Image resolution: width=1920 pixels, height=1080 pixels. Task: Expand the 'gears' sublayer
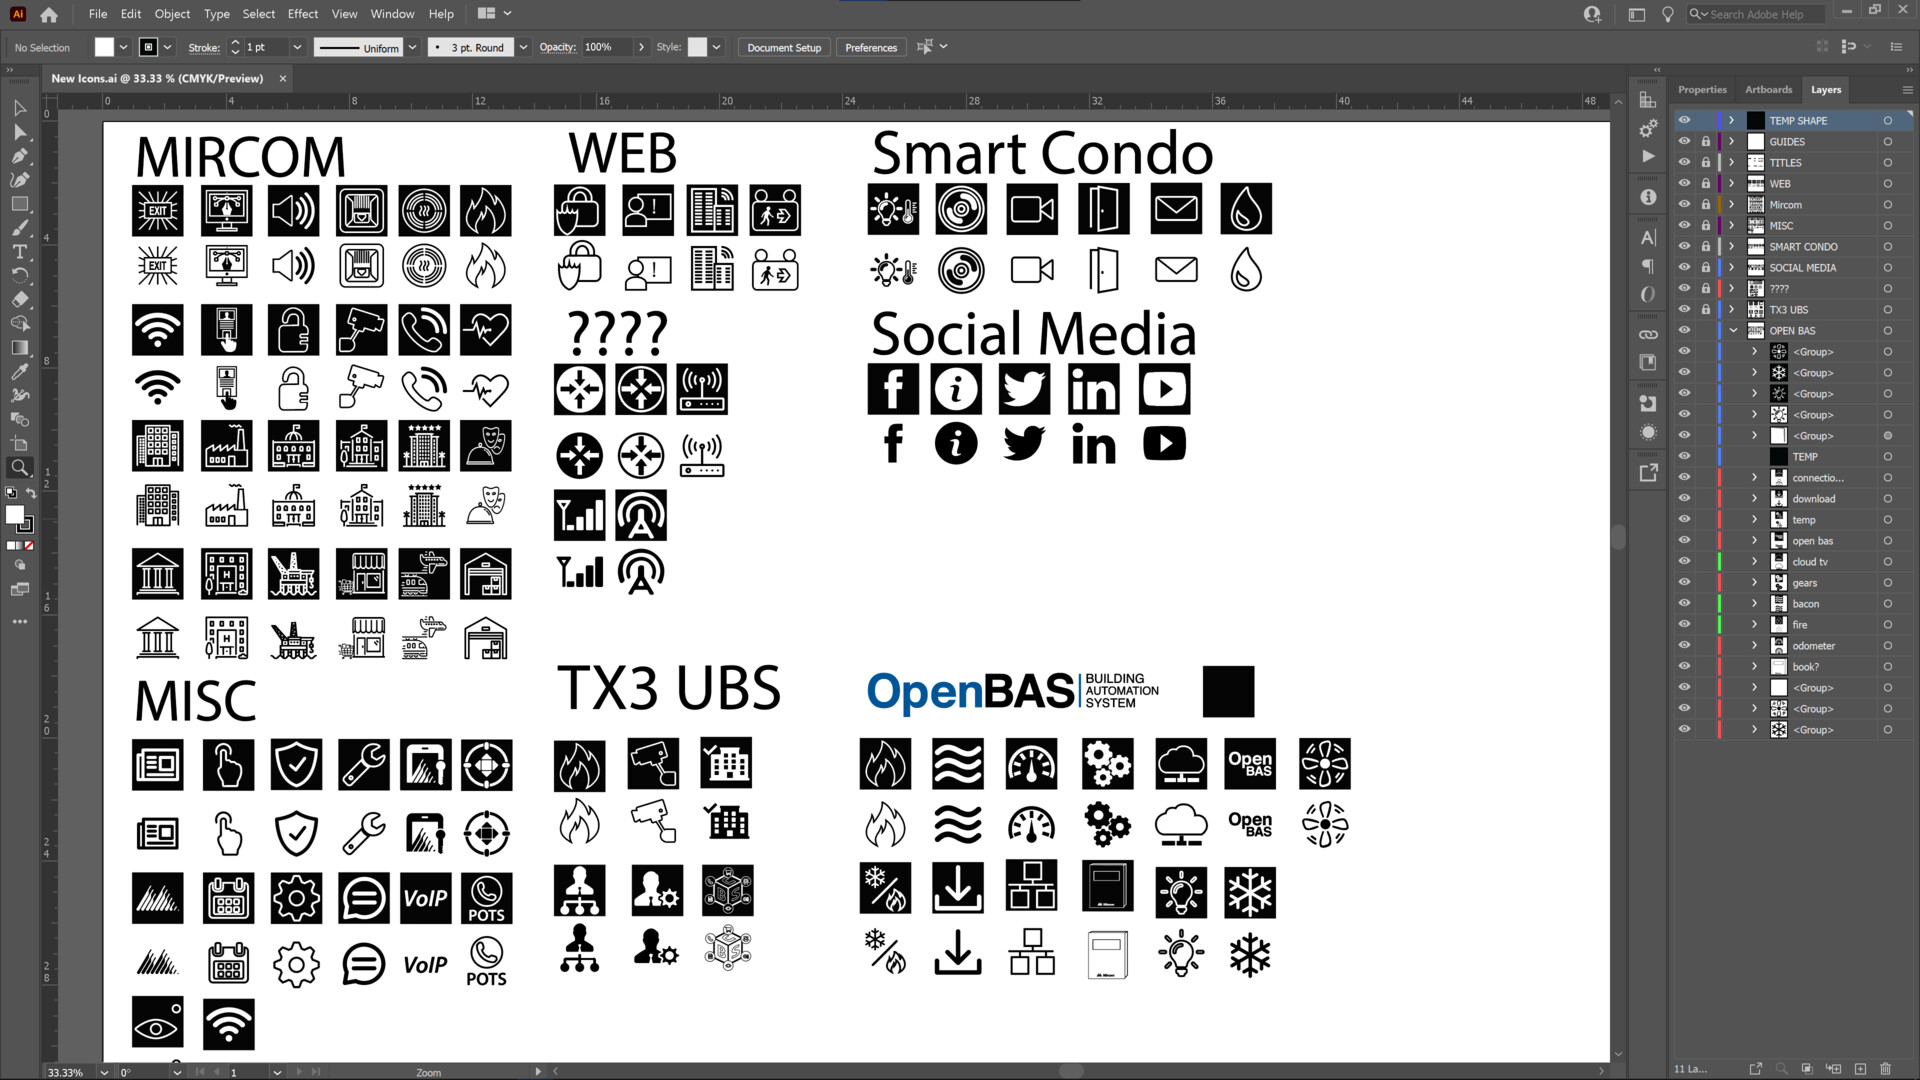click(x=1754, y=582)
